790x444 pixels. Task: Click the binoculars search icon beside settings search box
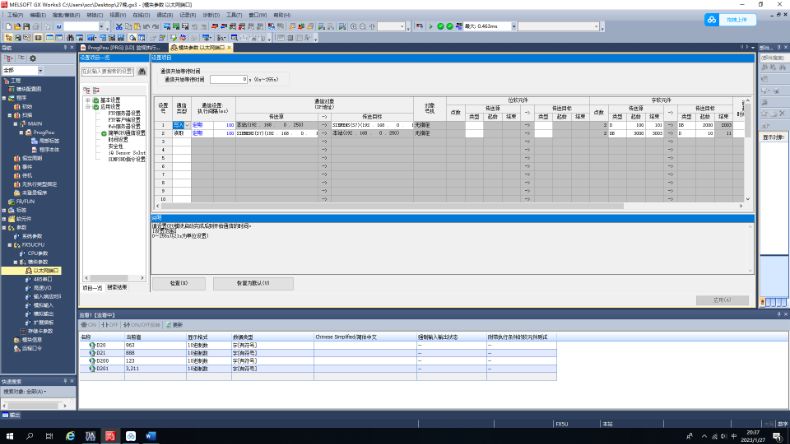142,72
